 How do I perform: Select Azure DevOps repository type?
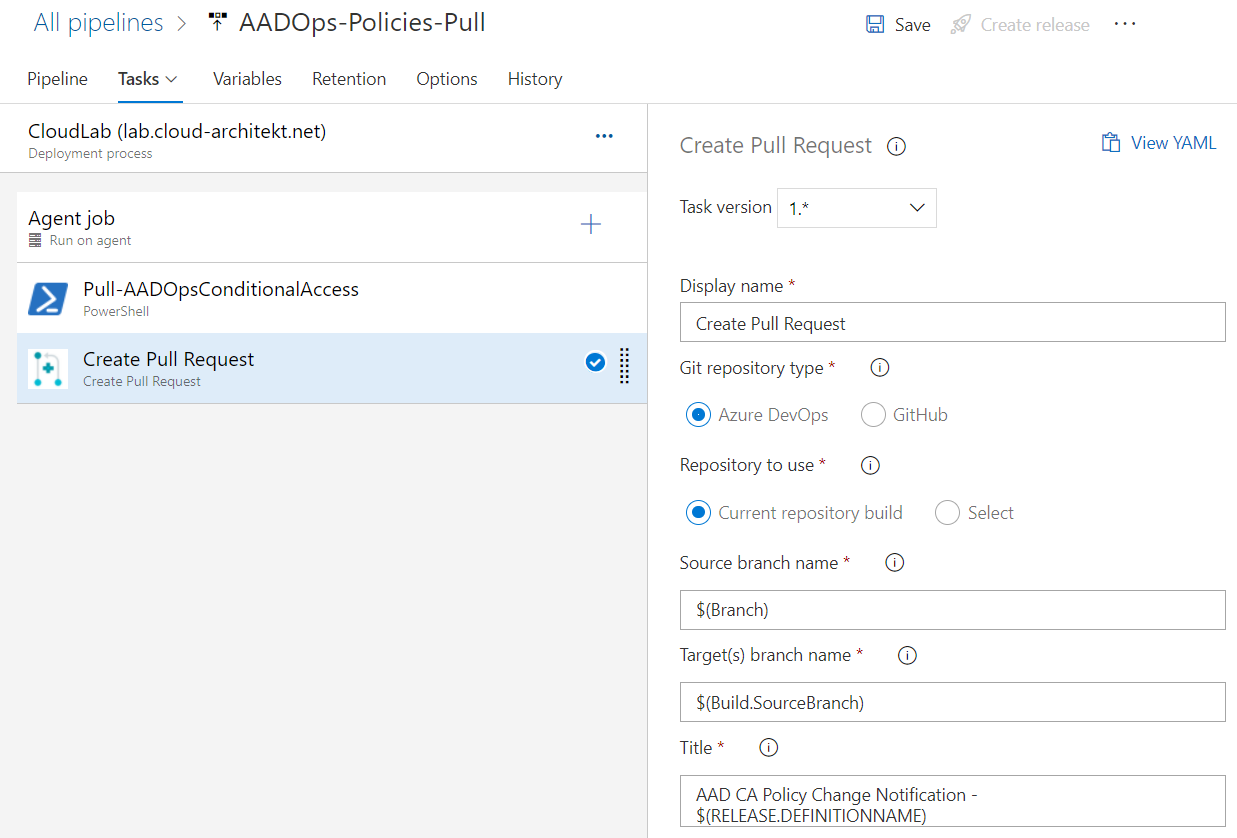(x=698, y=414)
